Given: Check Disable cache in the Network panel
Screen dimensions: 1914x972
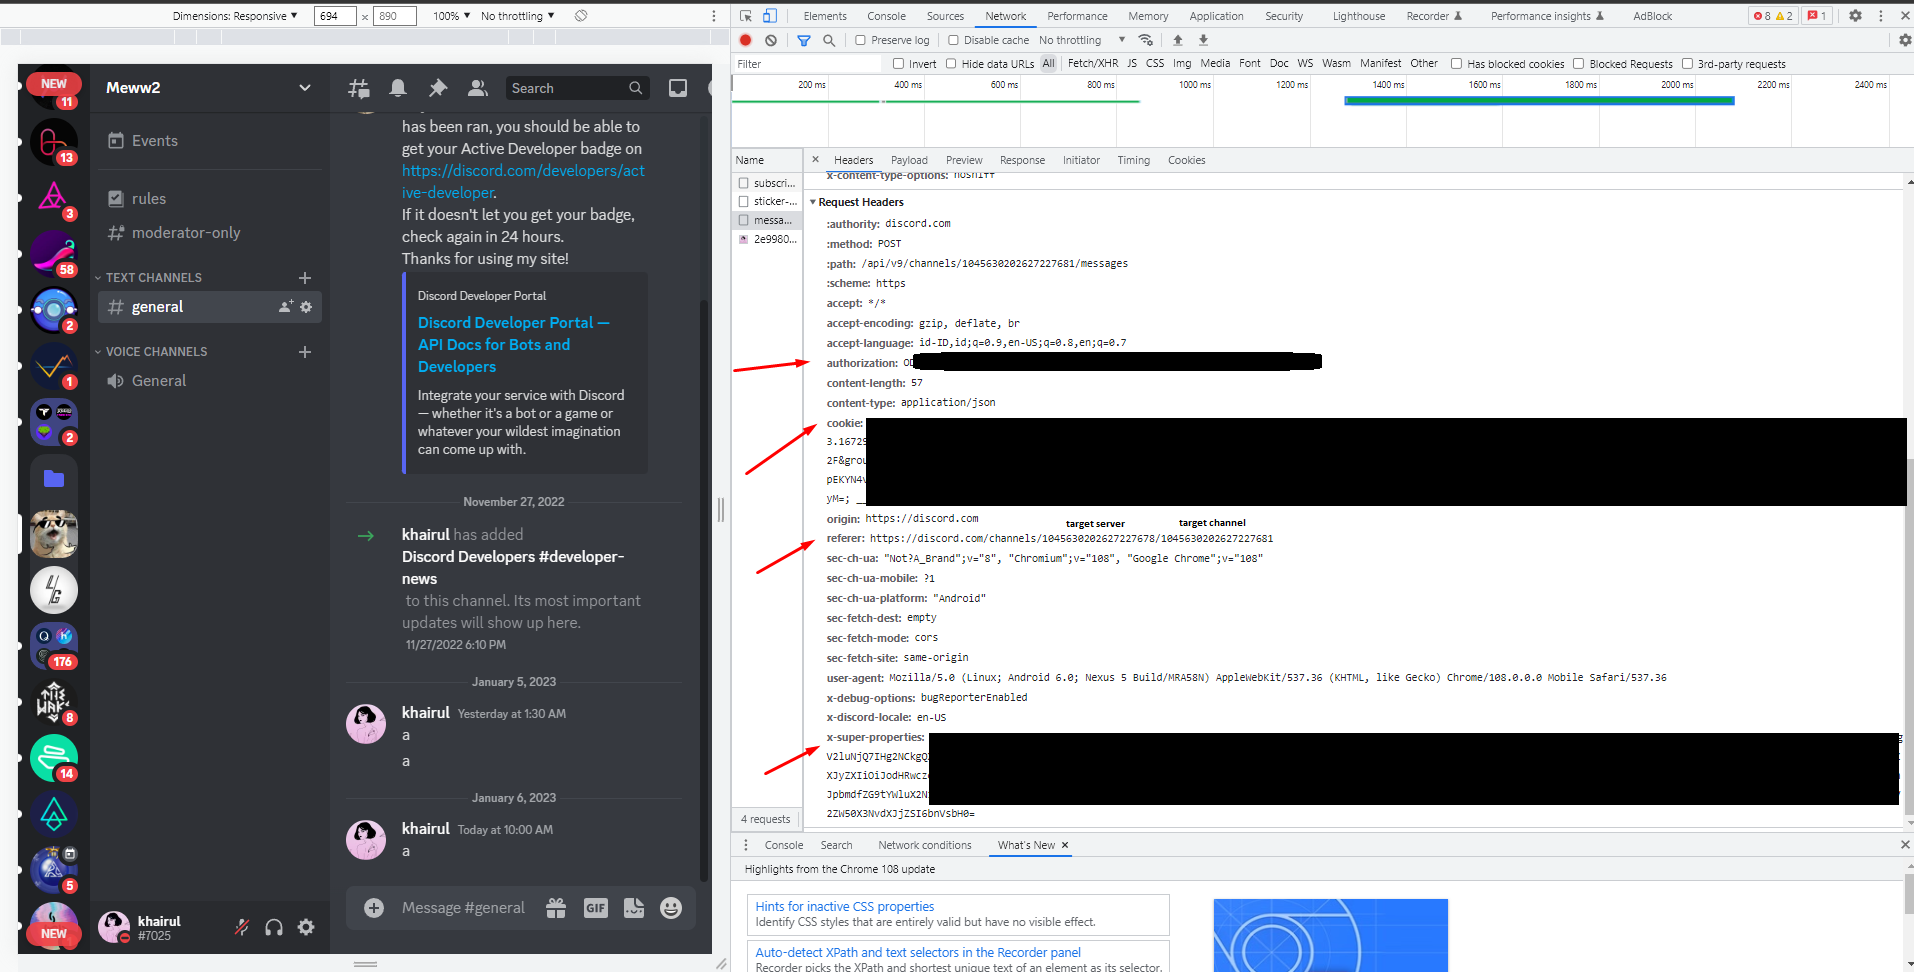Looking at the screenshot, I should 952,40.
